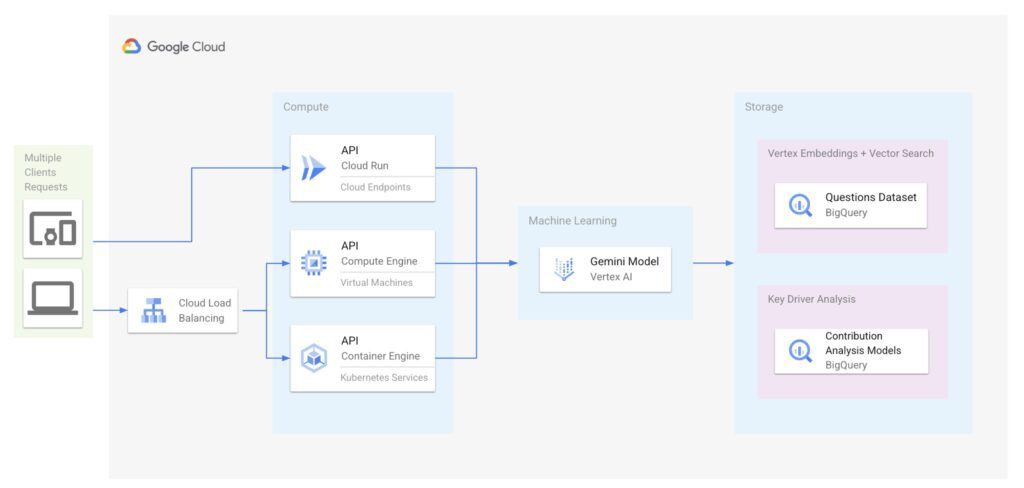Click the Machine Learning section heading
The image size is (1024, 488).
572,220
